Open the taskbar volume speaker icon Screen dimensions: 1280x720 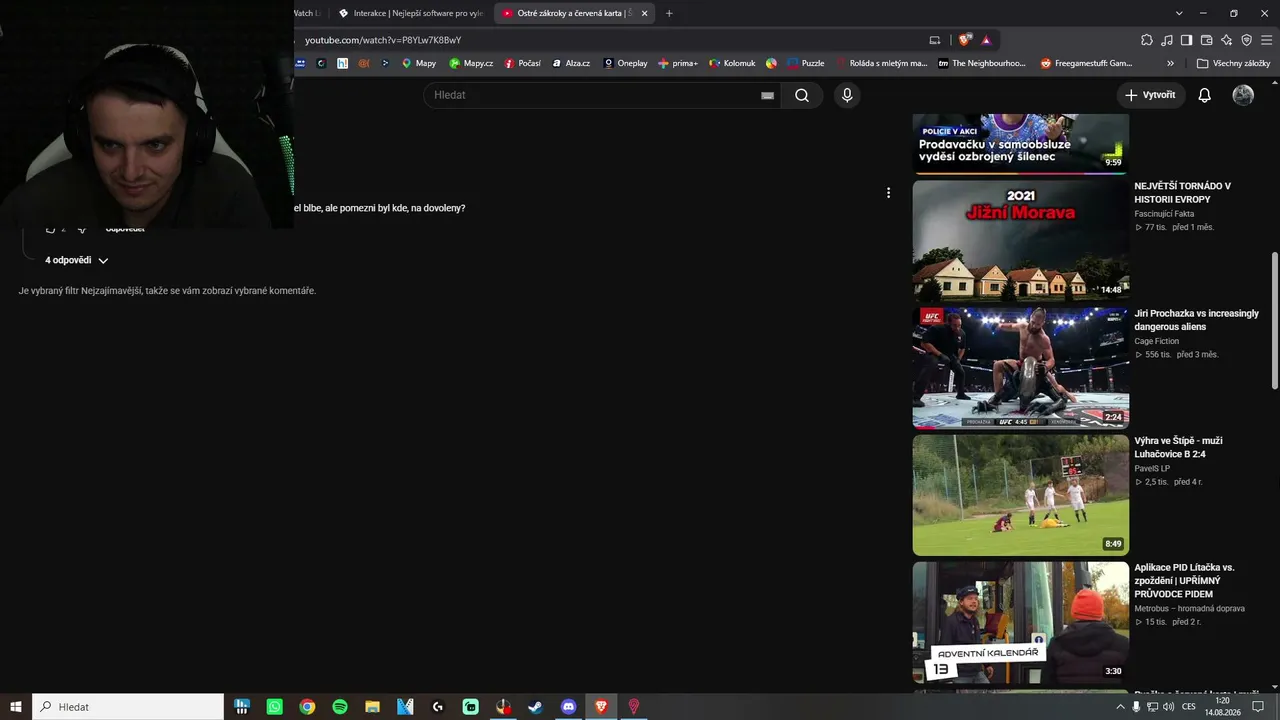[1169, 706]
